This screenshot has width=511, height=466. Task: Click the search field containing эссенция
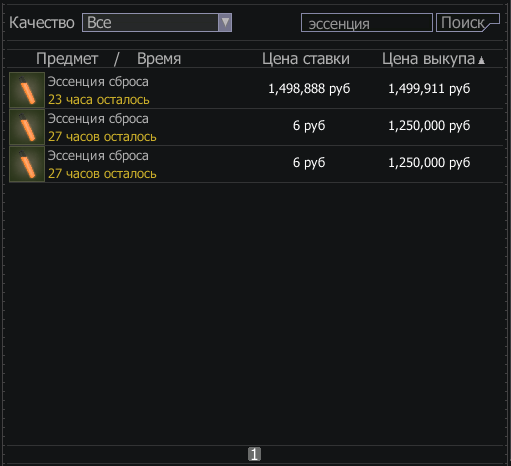(x=367, y=23)
